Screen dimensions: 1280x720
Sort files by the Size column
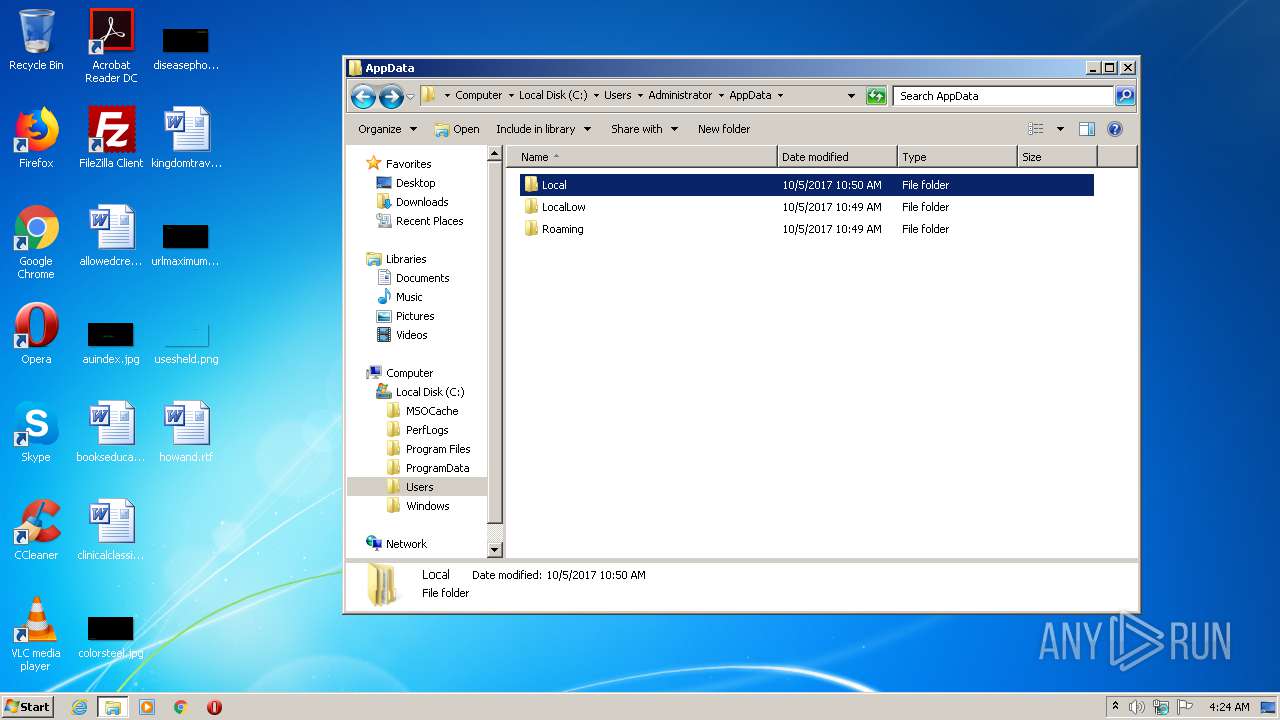pos(1057,157)
